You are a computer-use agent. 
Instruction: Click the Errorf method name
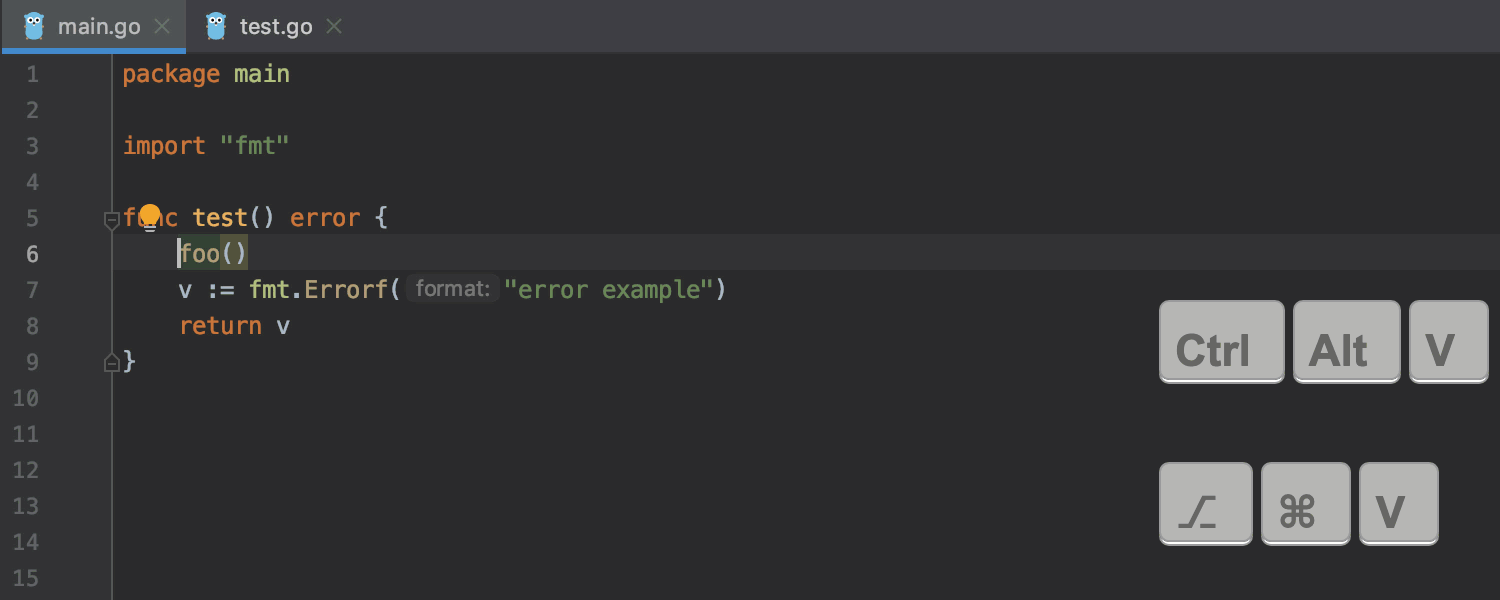tap(346, 290)
